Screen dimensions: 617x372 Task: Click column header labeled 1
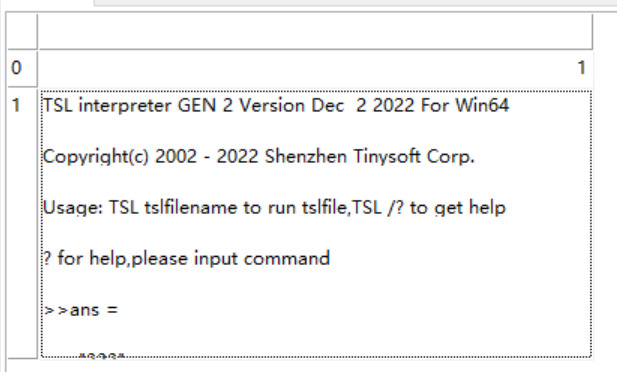(316, 68)
